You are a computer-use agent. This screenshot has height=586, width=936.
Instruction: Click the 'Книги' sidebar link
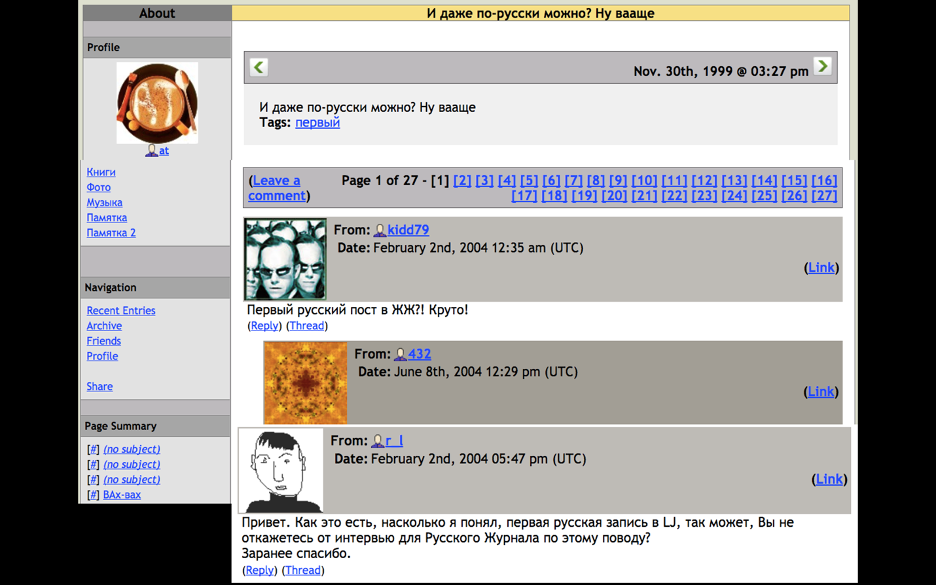(101, 173)
